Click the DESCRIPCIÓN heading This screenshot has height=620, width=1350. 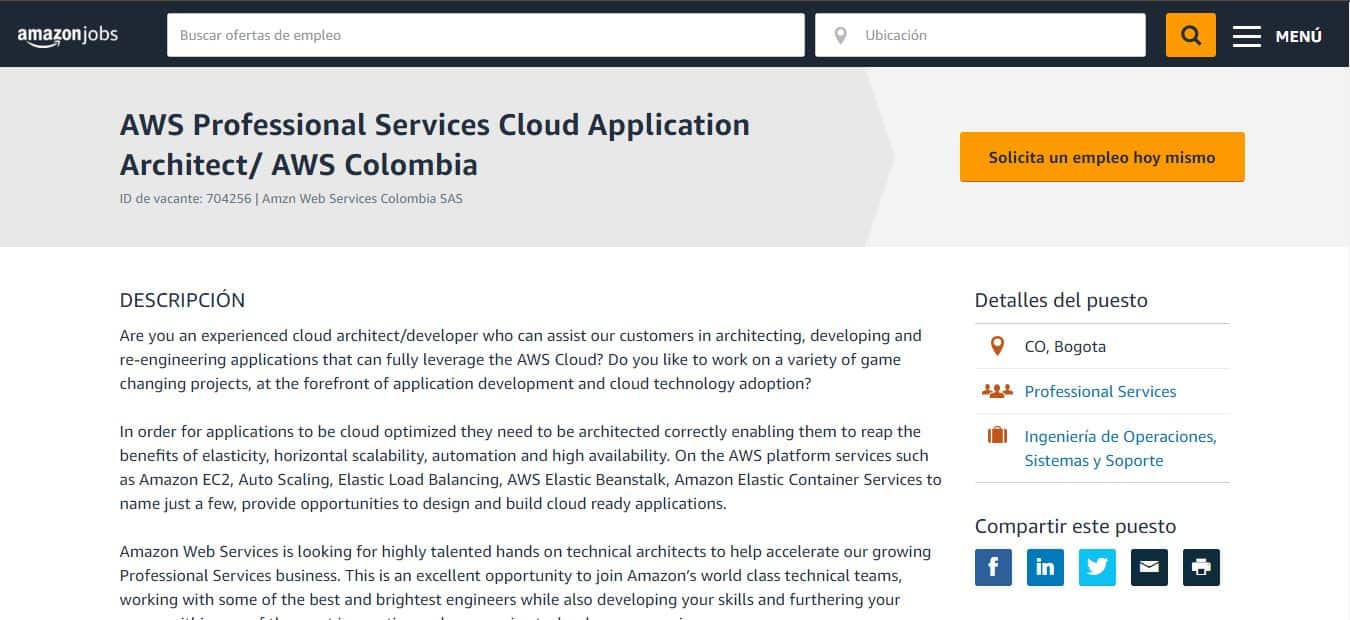[x=182, y=300]
